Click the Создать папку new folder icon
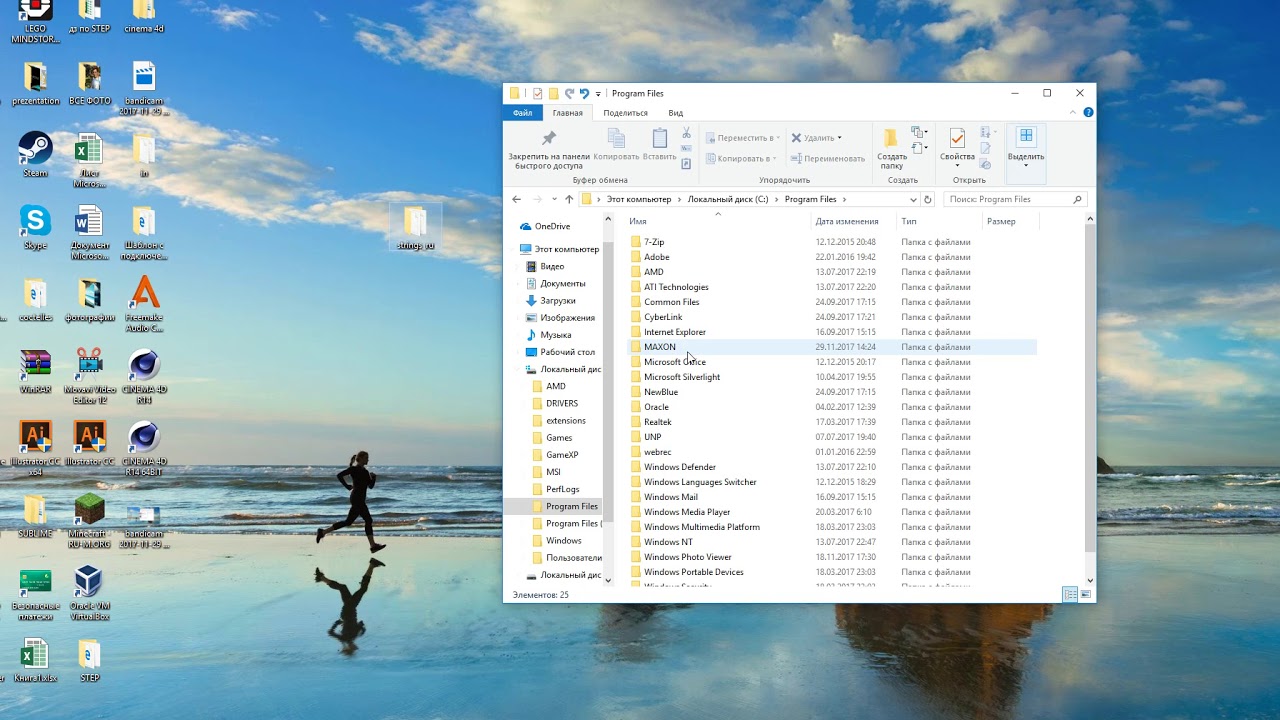 coord(890,139)
